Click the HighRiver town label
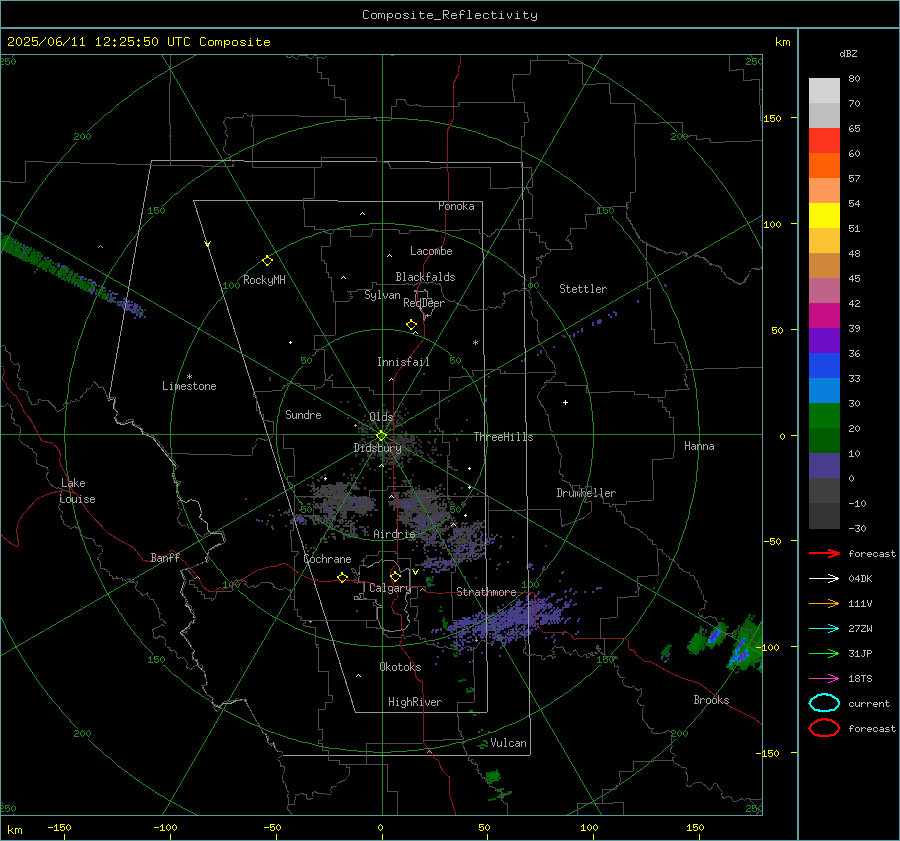This screenshot has height=841, width=900. [415, 702]
